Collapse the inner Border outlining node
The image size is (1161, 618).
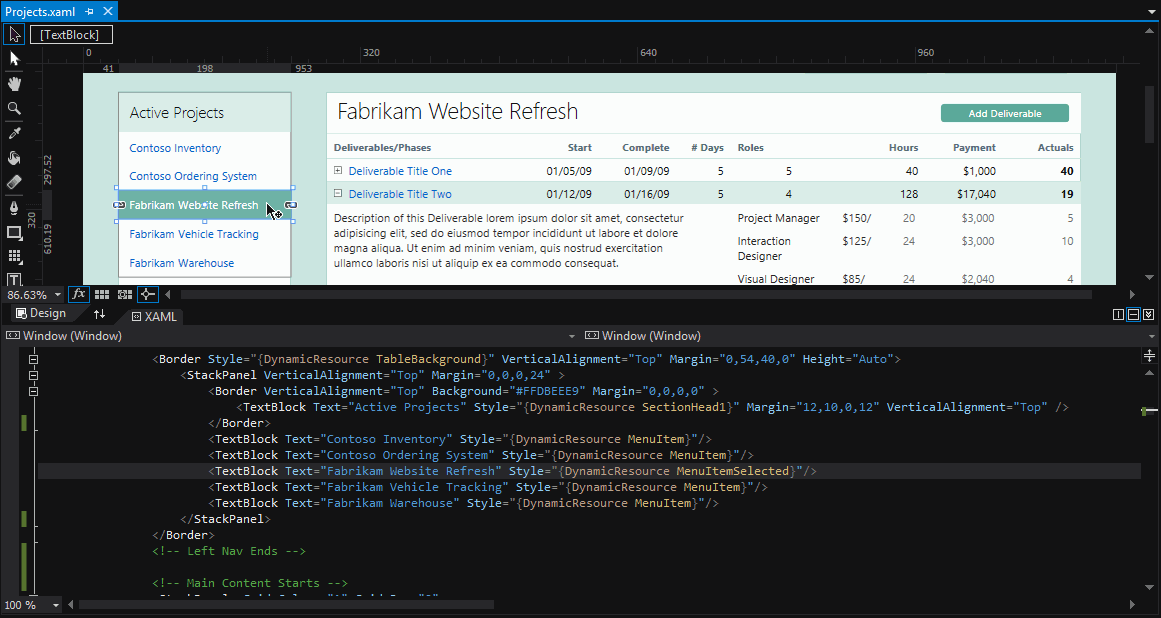[33, 392]
